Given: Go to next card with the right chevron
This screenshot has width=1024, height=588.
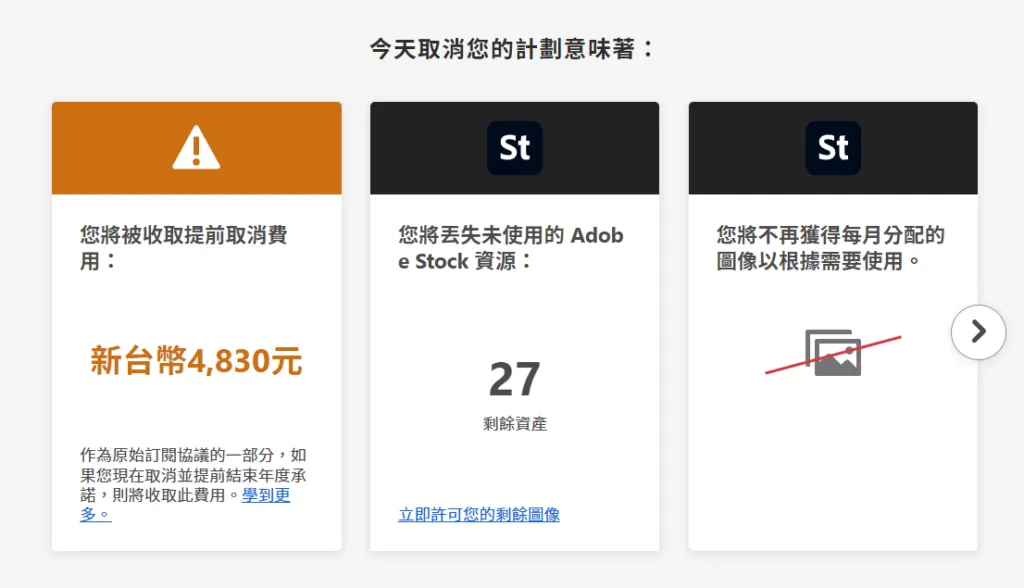Looking at the screenshot, I should tap(978, 332).
